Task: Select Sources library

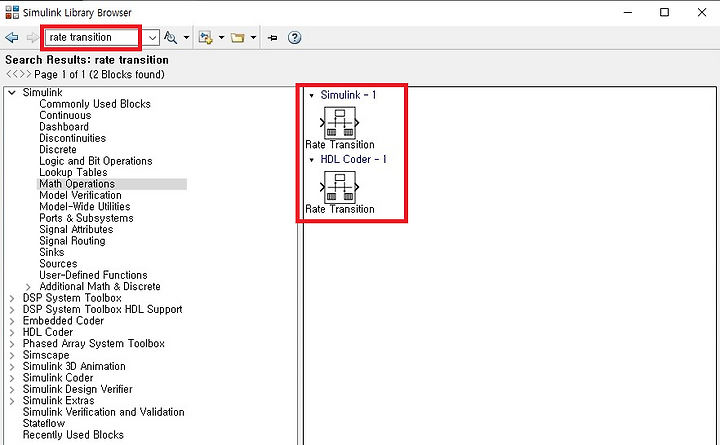Action: 58,264
